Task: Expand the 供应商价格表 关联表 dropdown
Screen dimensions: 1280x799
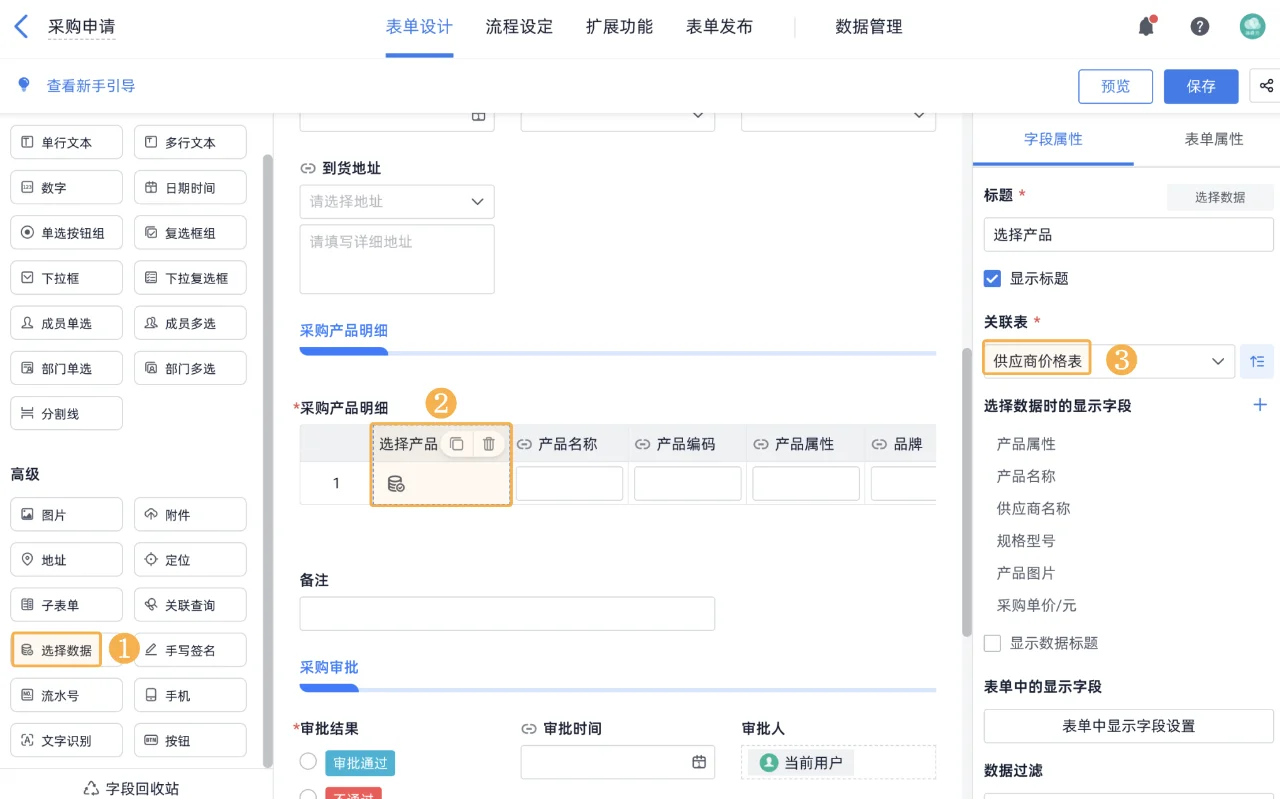Action: 1217,359
